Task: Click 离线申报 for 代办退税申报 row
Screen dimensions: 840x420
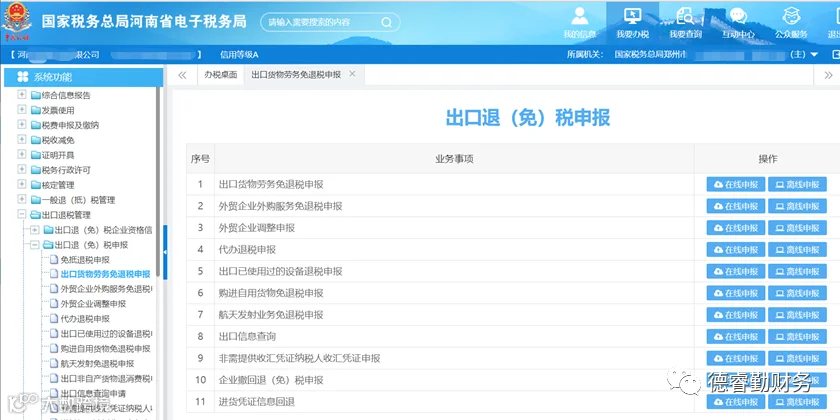Action: coord(797,250)
